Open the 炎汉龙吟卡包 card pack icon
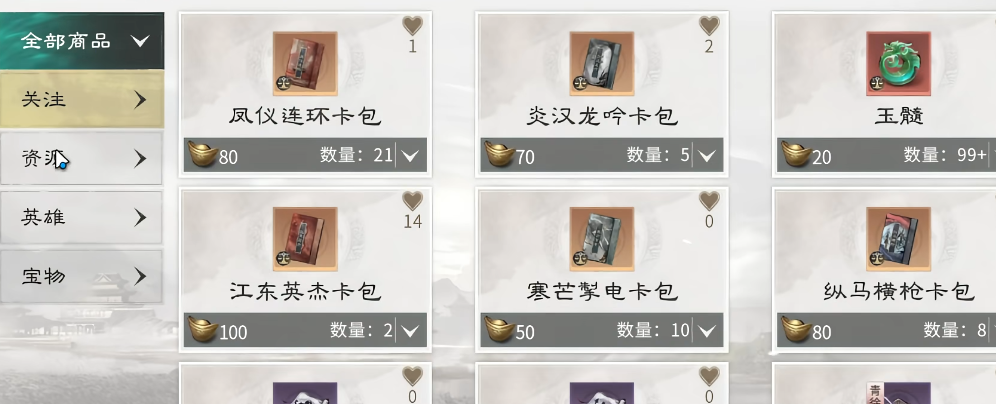 coord(602,64)
